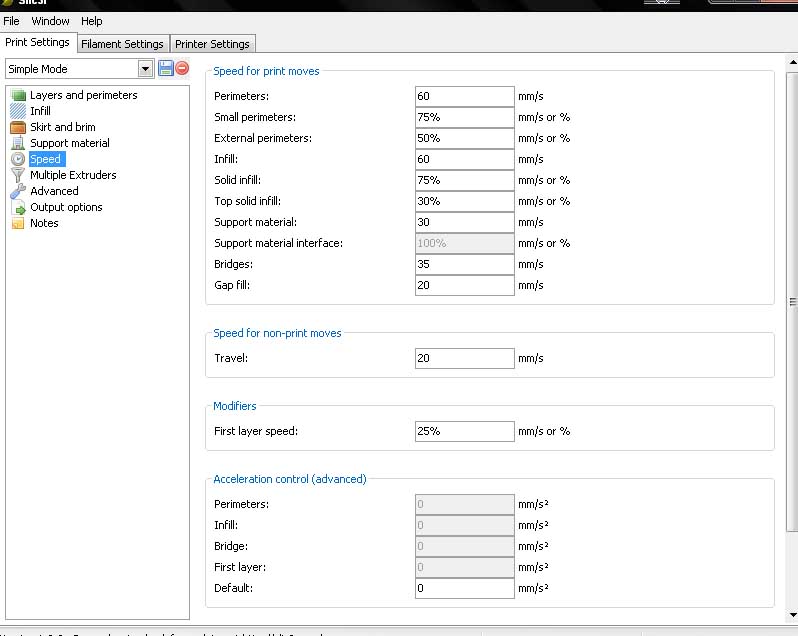Click the First layer speed field

[465, 431]
